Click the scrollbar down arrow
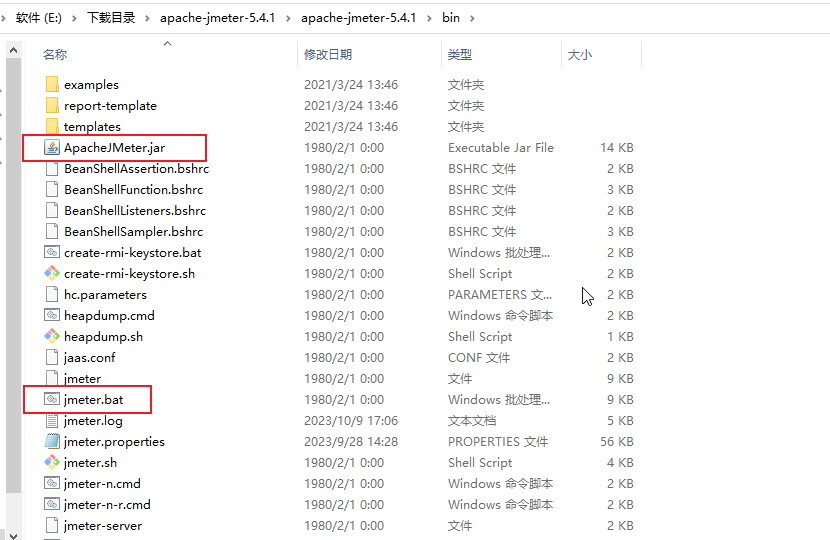This screenshot has height=540, width=830. 14,535
